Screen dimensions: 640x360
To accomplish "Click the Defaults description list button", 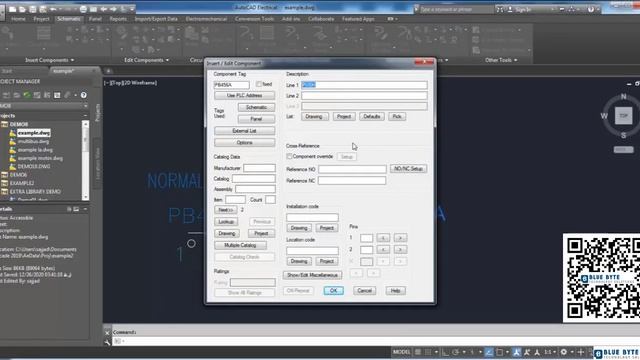I will (371, 116).
